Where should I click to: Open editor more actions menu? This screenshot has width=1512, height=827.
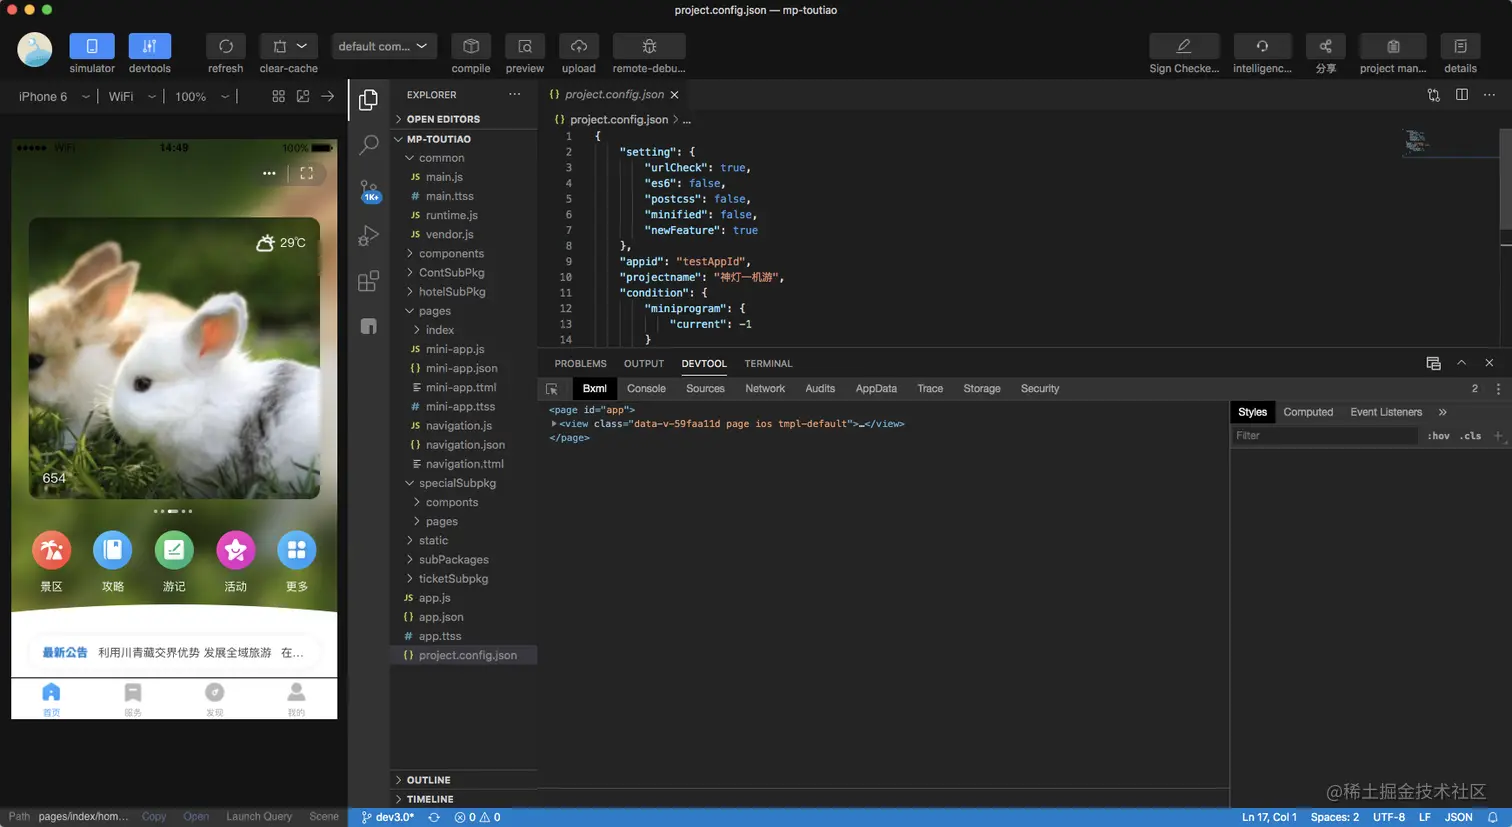click(x=1489, y=95)
